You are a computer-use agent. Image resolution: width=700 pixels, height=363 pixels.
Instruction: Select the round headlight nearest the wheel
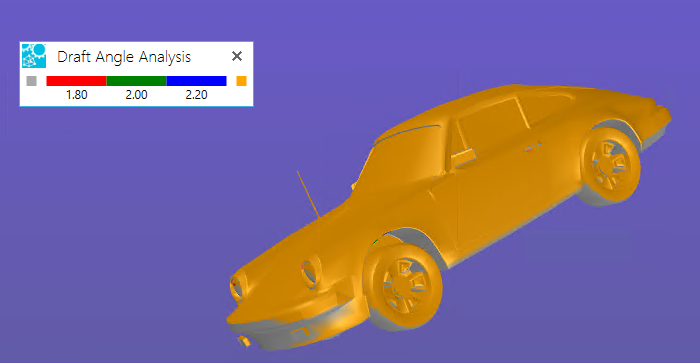(x=311, y=272)
